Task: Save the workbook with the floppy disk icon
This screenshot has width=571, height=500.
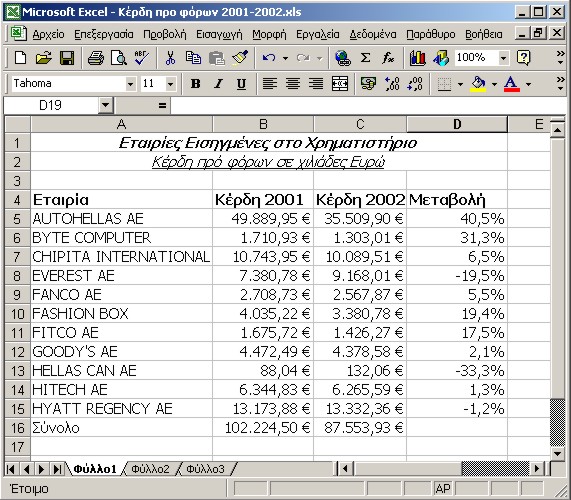Action: (67, 58)
